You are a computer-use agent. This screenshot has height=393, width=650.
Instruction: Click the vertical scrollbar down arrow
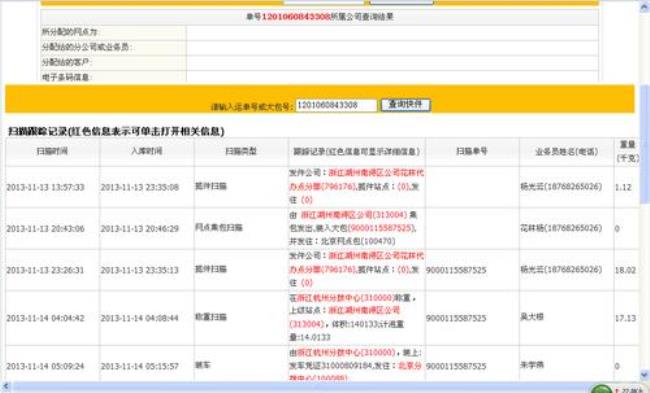(645, 374)
